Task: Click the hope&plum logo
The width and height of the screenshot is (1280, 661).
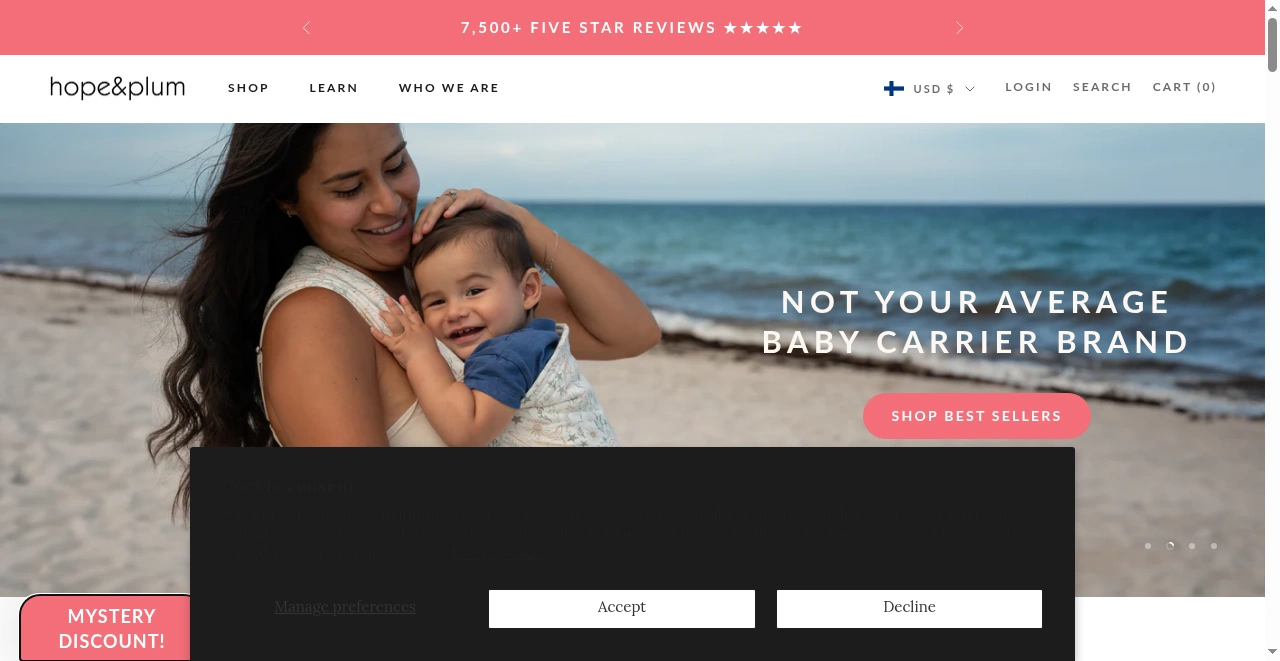Action: [118, 88]
